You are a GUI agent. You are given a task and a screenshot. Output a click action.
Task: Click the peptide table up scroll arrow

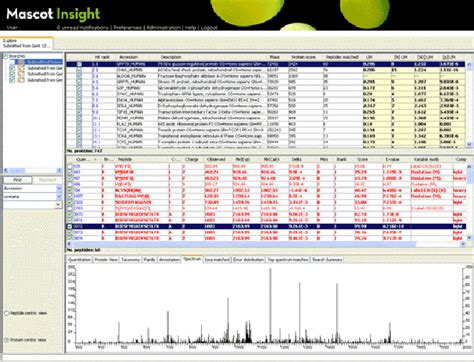470,166
